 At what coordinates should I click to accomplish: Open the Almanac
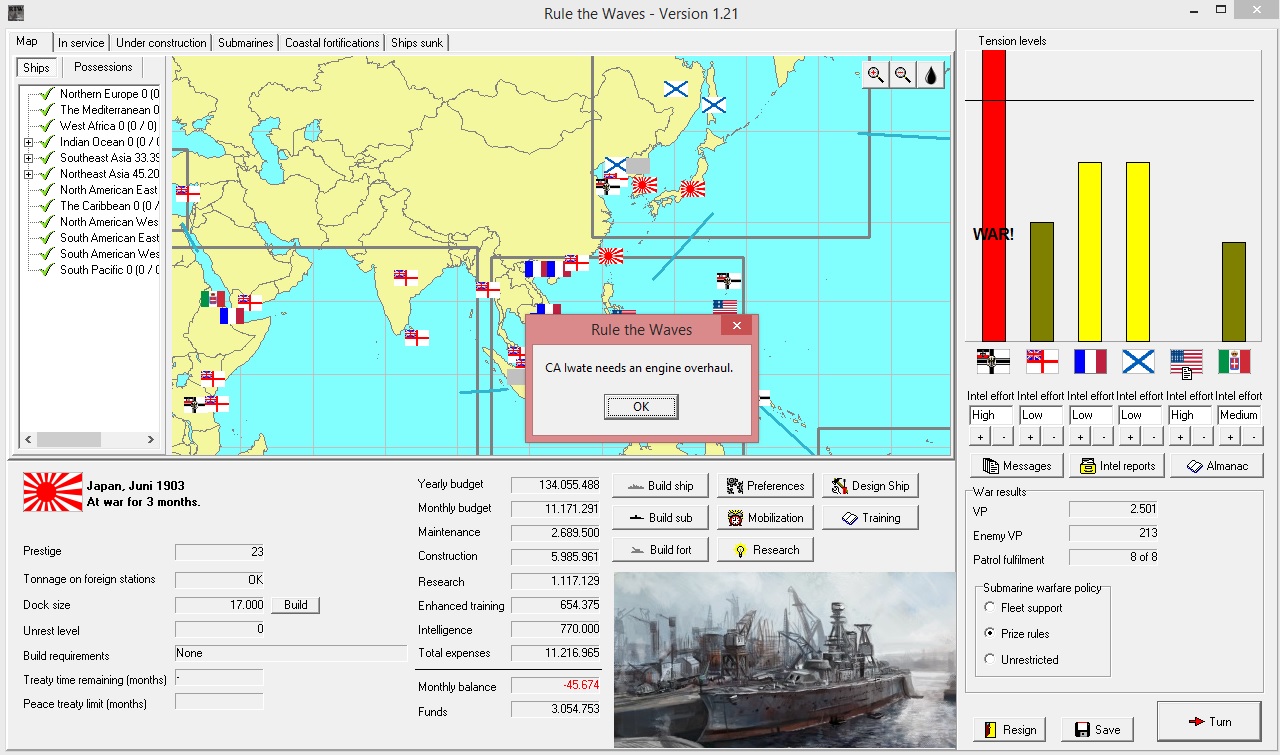click(1218, 466)
